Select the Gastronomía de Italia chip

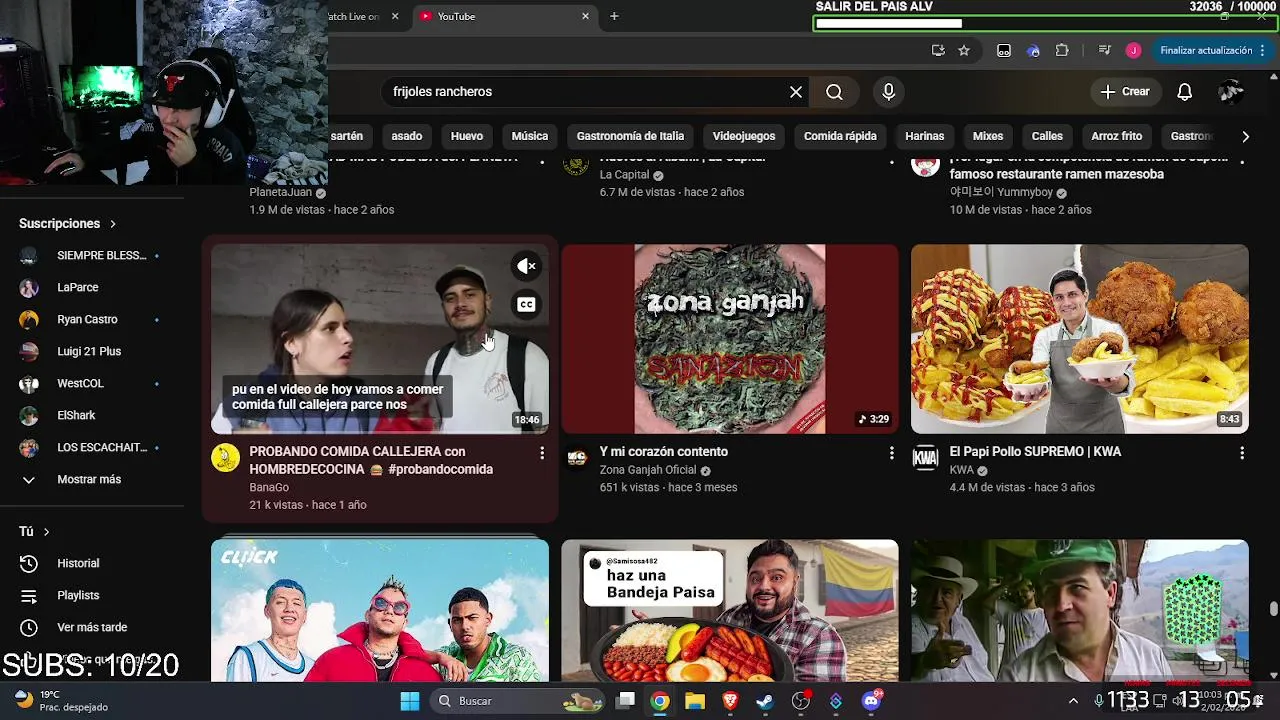tap(630, 136)
